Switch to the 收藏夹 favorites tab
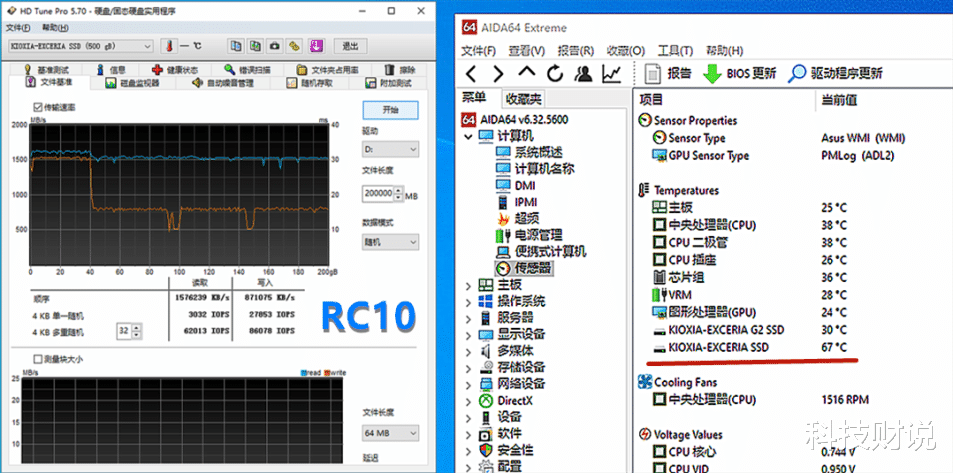Viewport: 953px width, 473px height. 523,98
